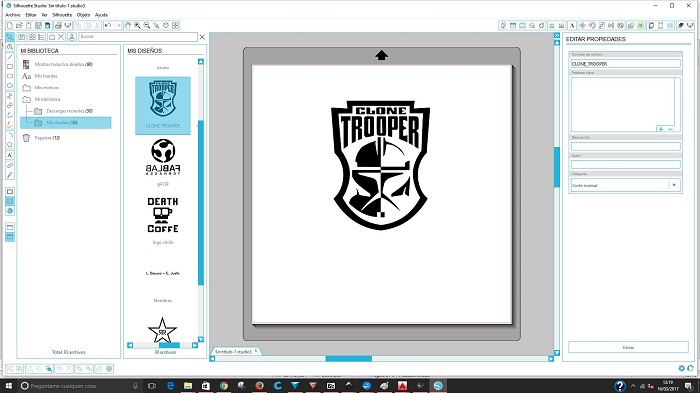Show the Design page view in the left toolbar
This screenshot has width=700, height=393.
pos(10,192)
